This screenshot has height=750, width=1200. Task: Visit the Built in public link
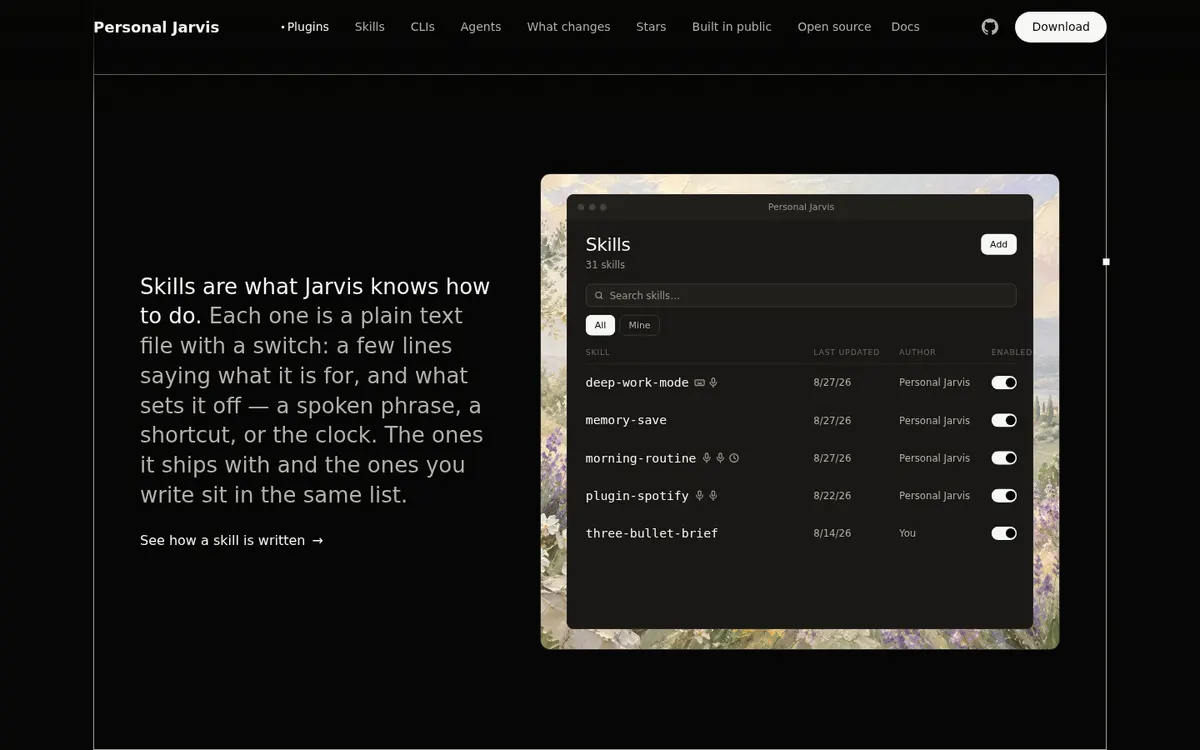coord(732,27)
